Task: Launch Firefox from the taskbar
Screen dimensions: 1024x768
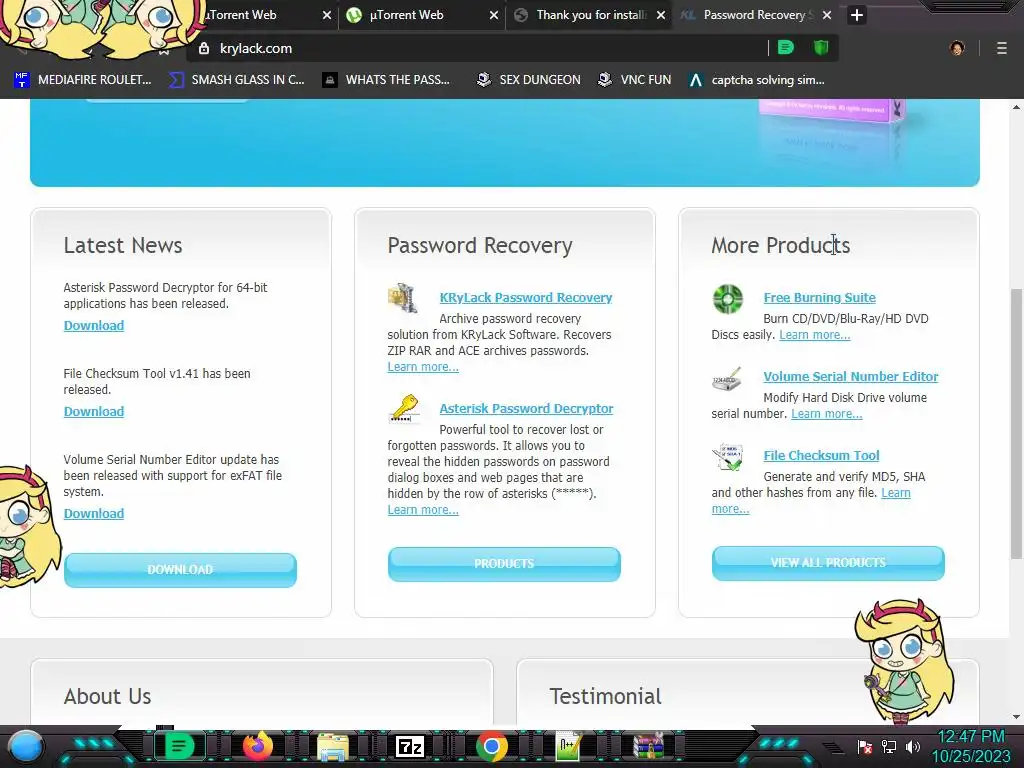Action: pyautogui.click(x=257, y=746)
